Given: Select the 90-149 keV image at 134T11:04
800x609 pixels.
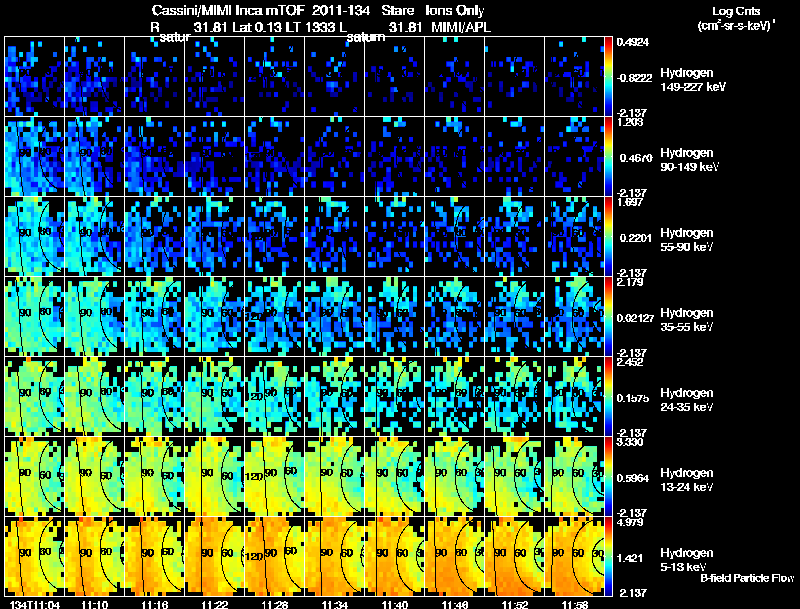Looking at the screenshot, I should (x=35, y=157).
